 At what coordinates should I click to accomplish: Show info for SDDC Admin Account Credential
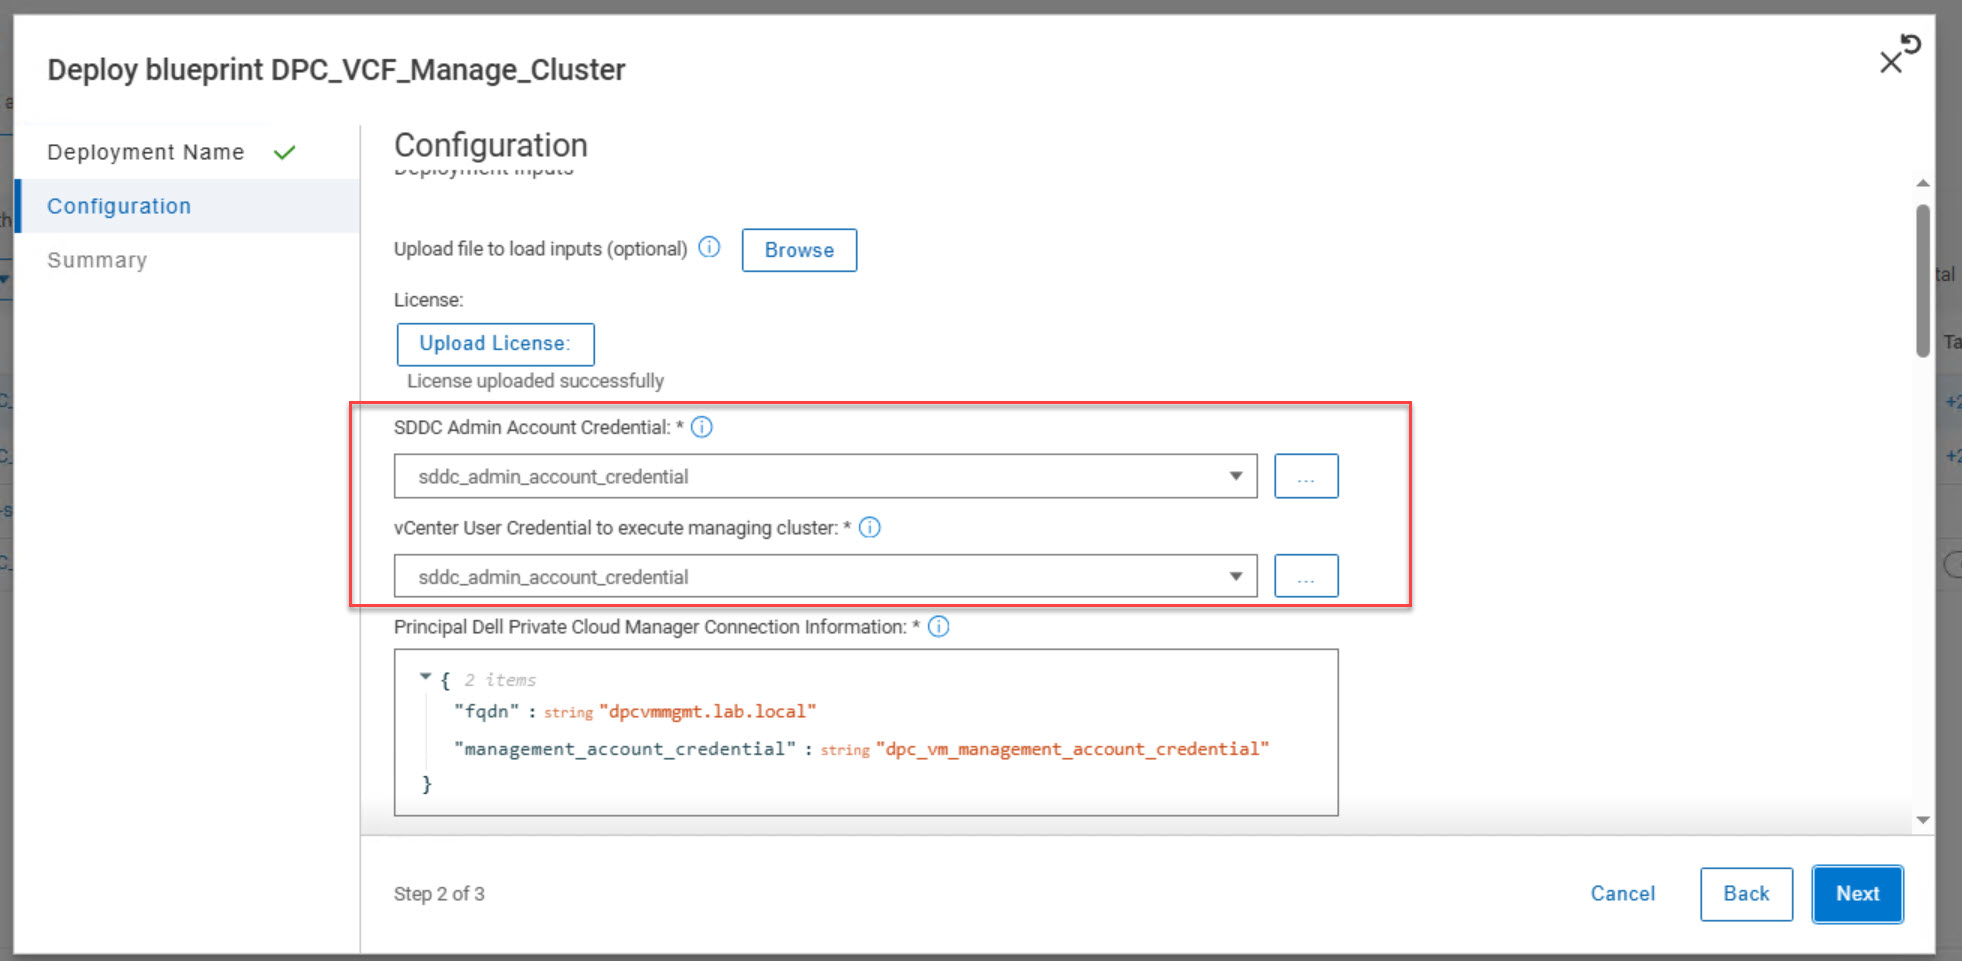pos(702,427)
